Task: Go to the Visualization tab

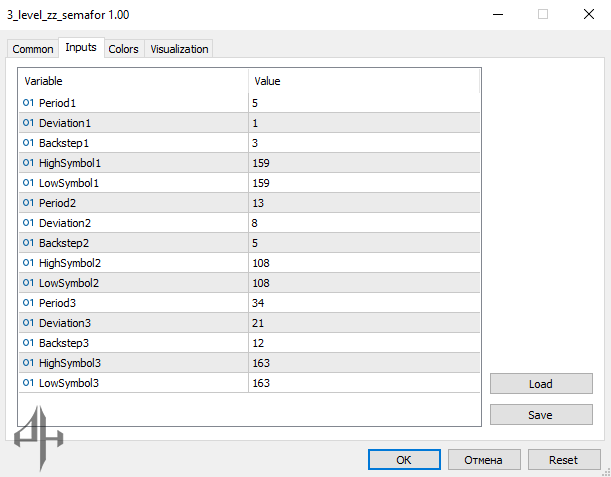Action: click(179, 49)
